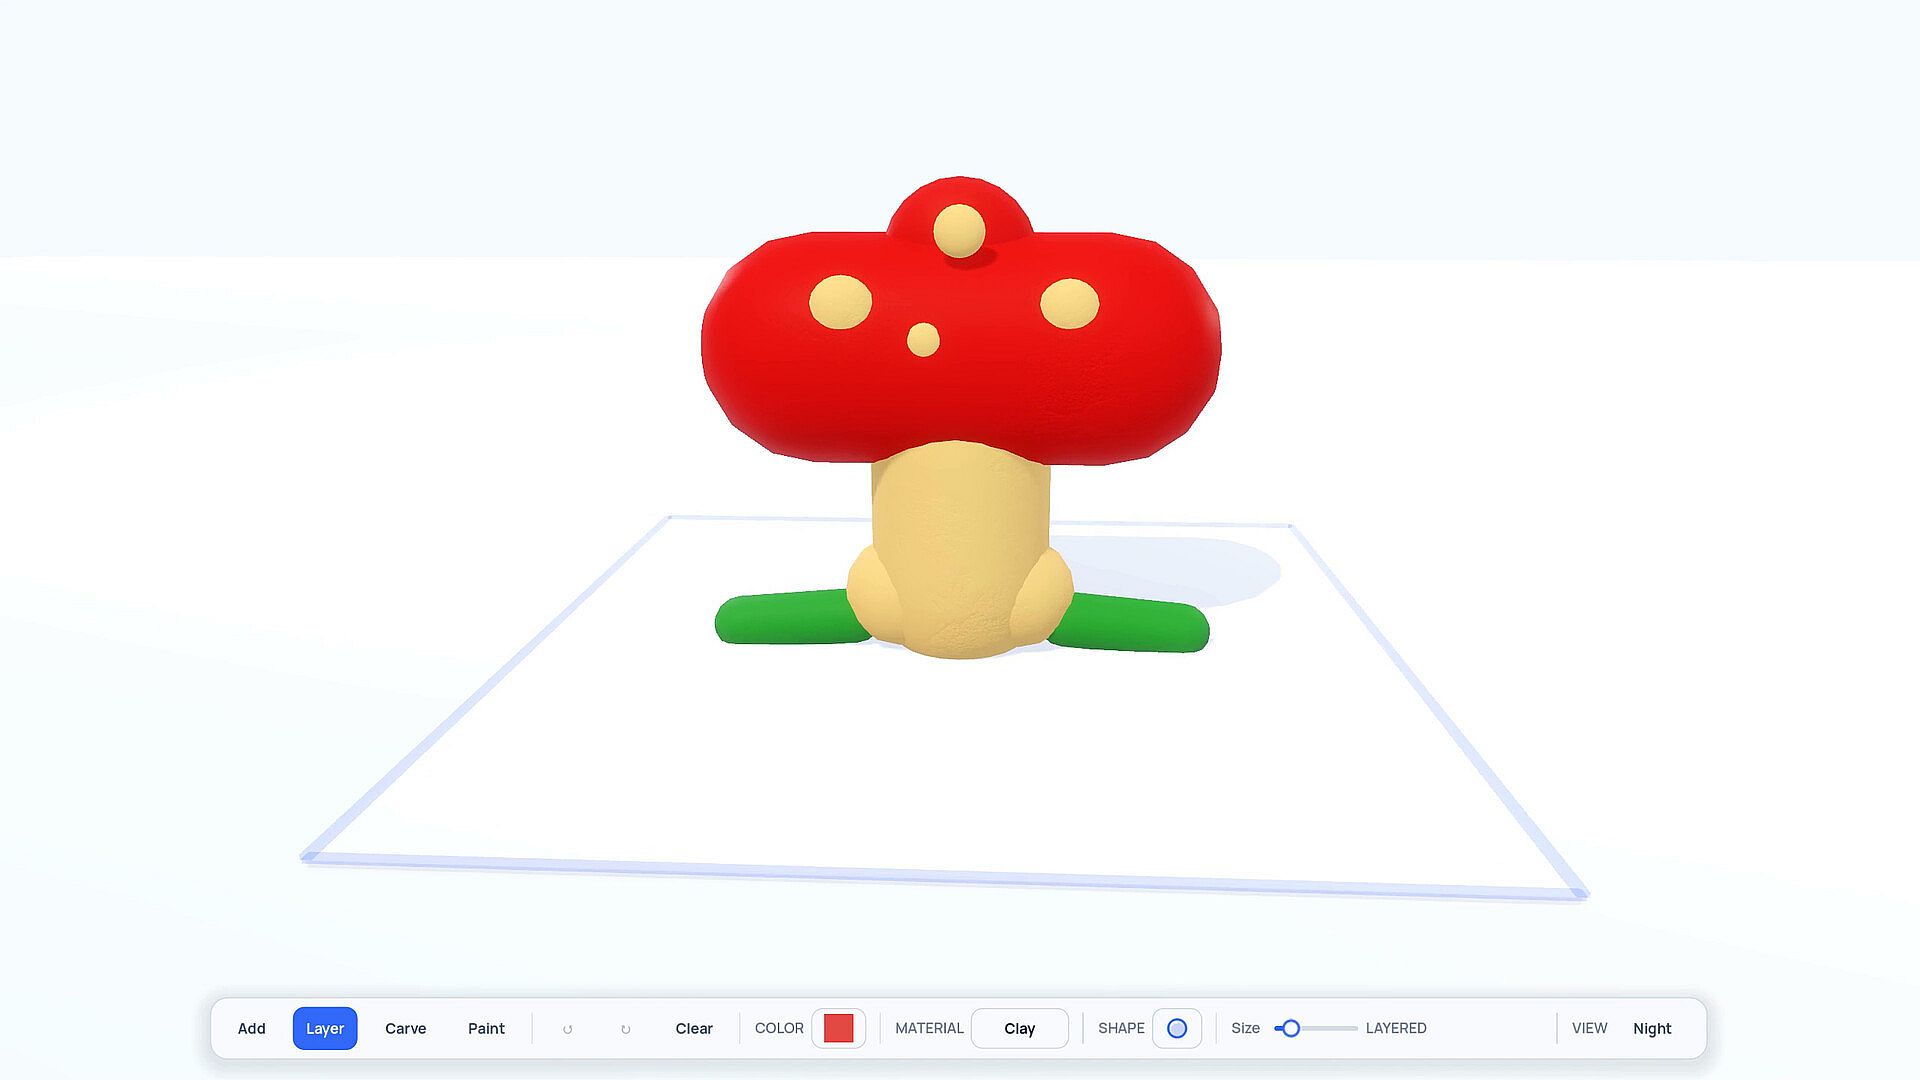Click the MATERIAL label text
This screenshot has height=1080, width=1920.
pos(929,1028)
